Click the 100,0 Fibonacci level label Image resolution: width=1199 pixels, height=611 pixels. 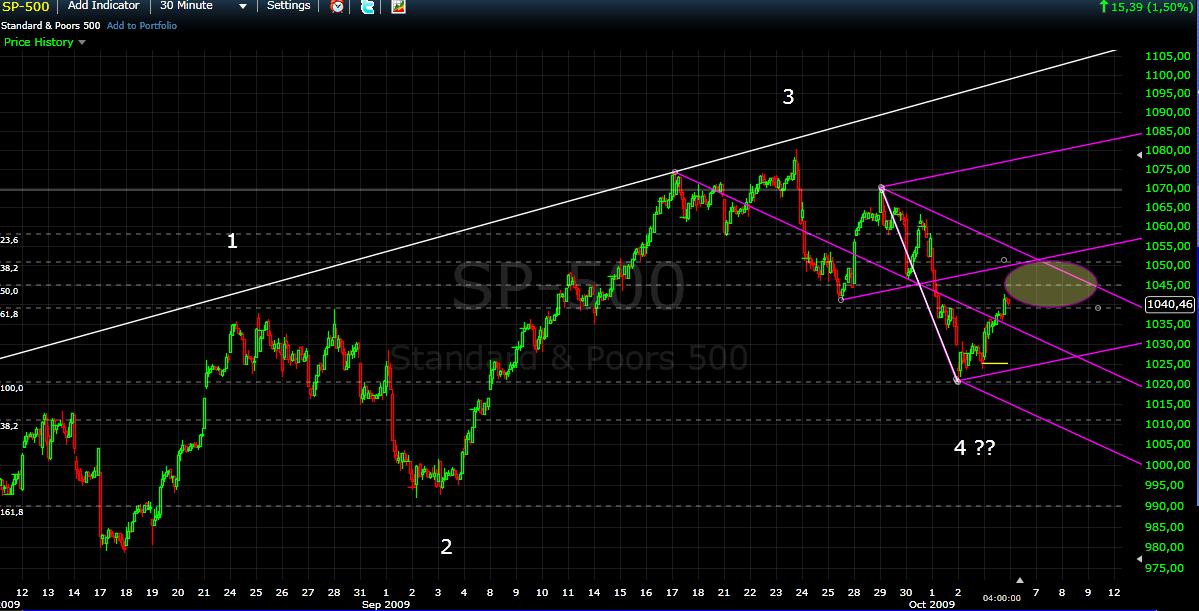[11, 388]
